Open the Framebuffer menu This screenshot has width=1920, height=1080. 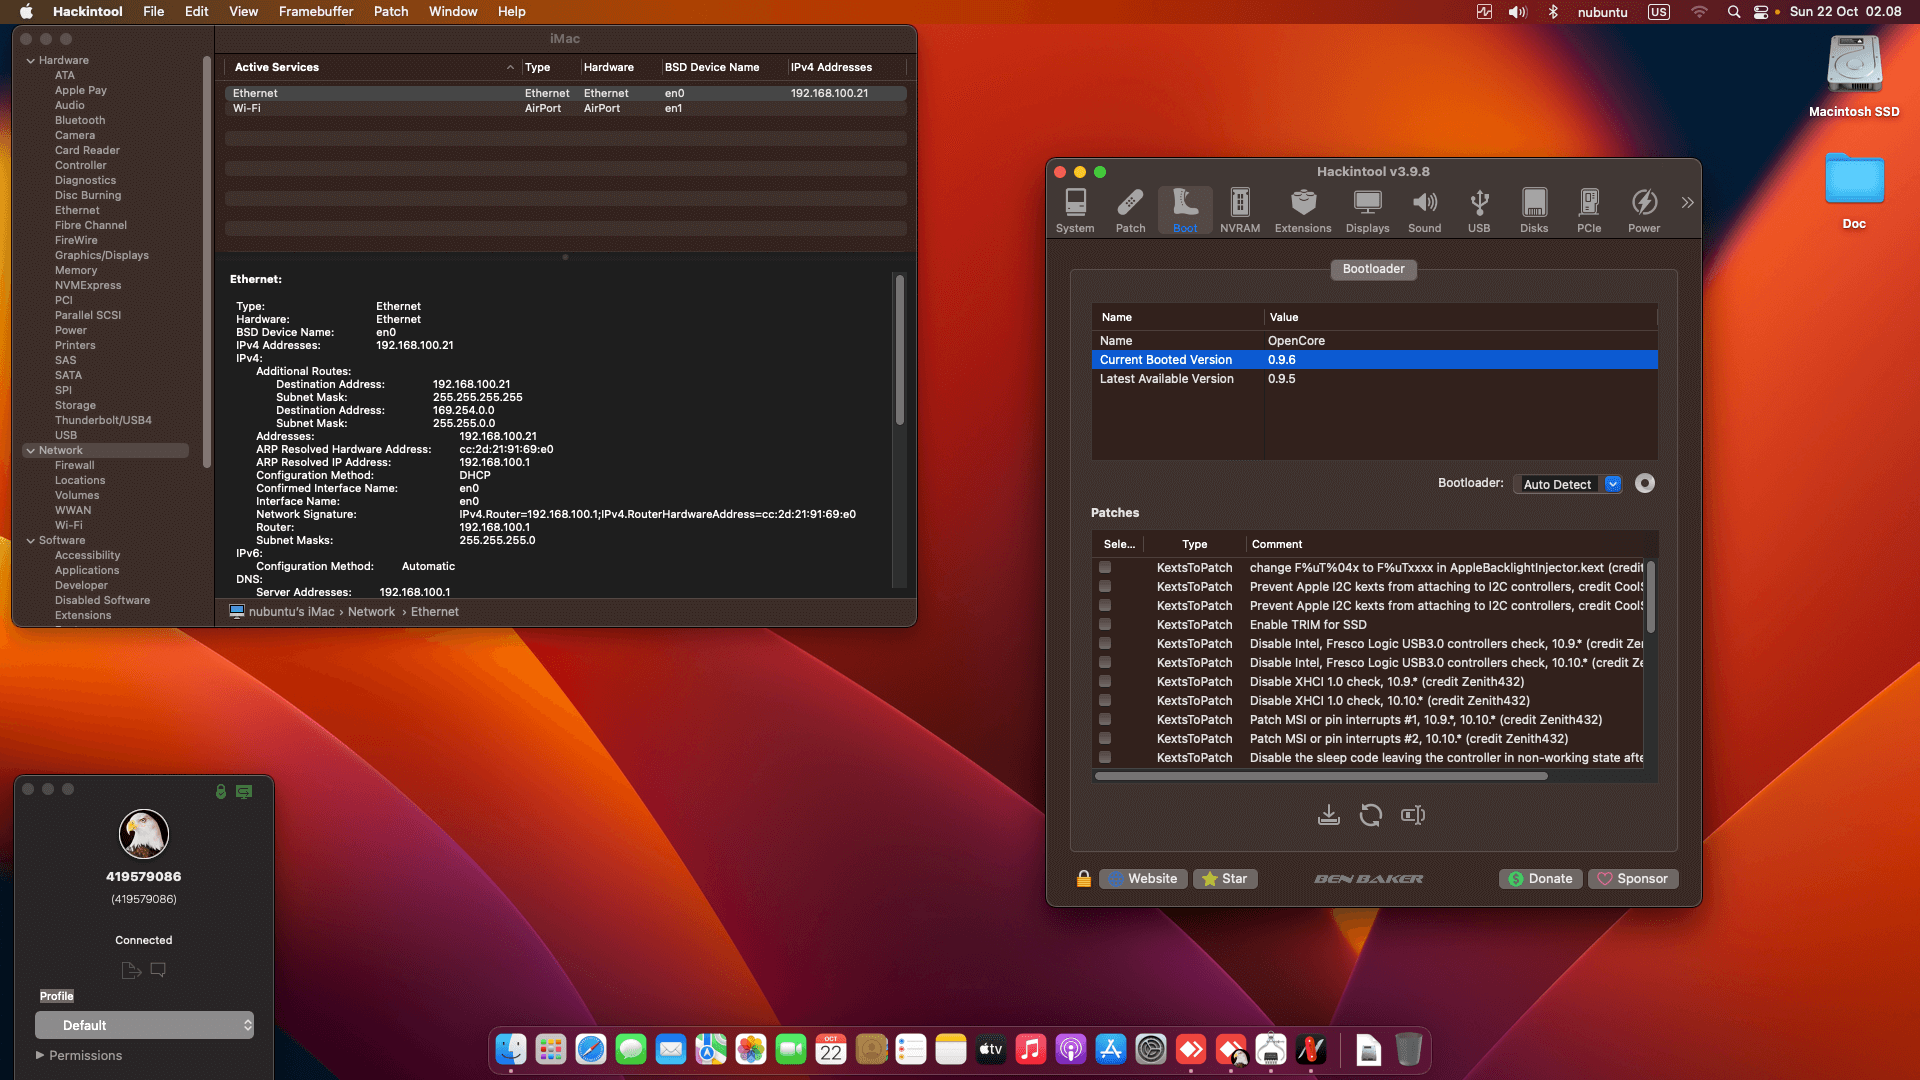pyautogui.click(x=316, y=12)
